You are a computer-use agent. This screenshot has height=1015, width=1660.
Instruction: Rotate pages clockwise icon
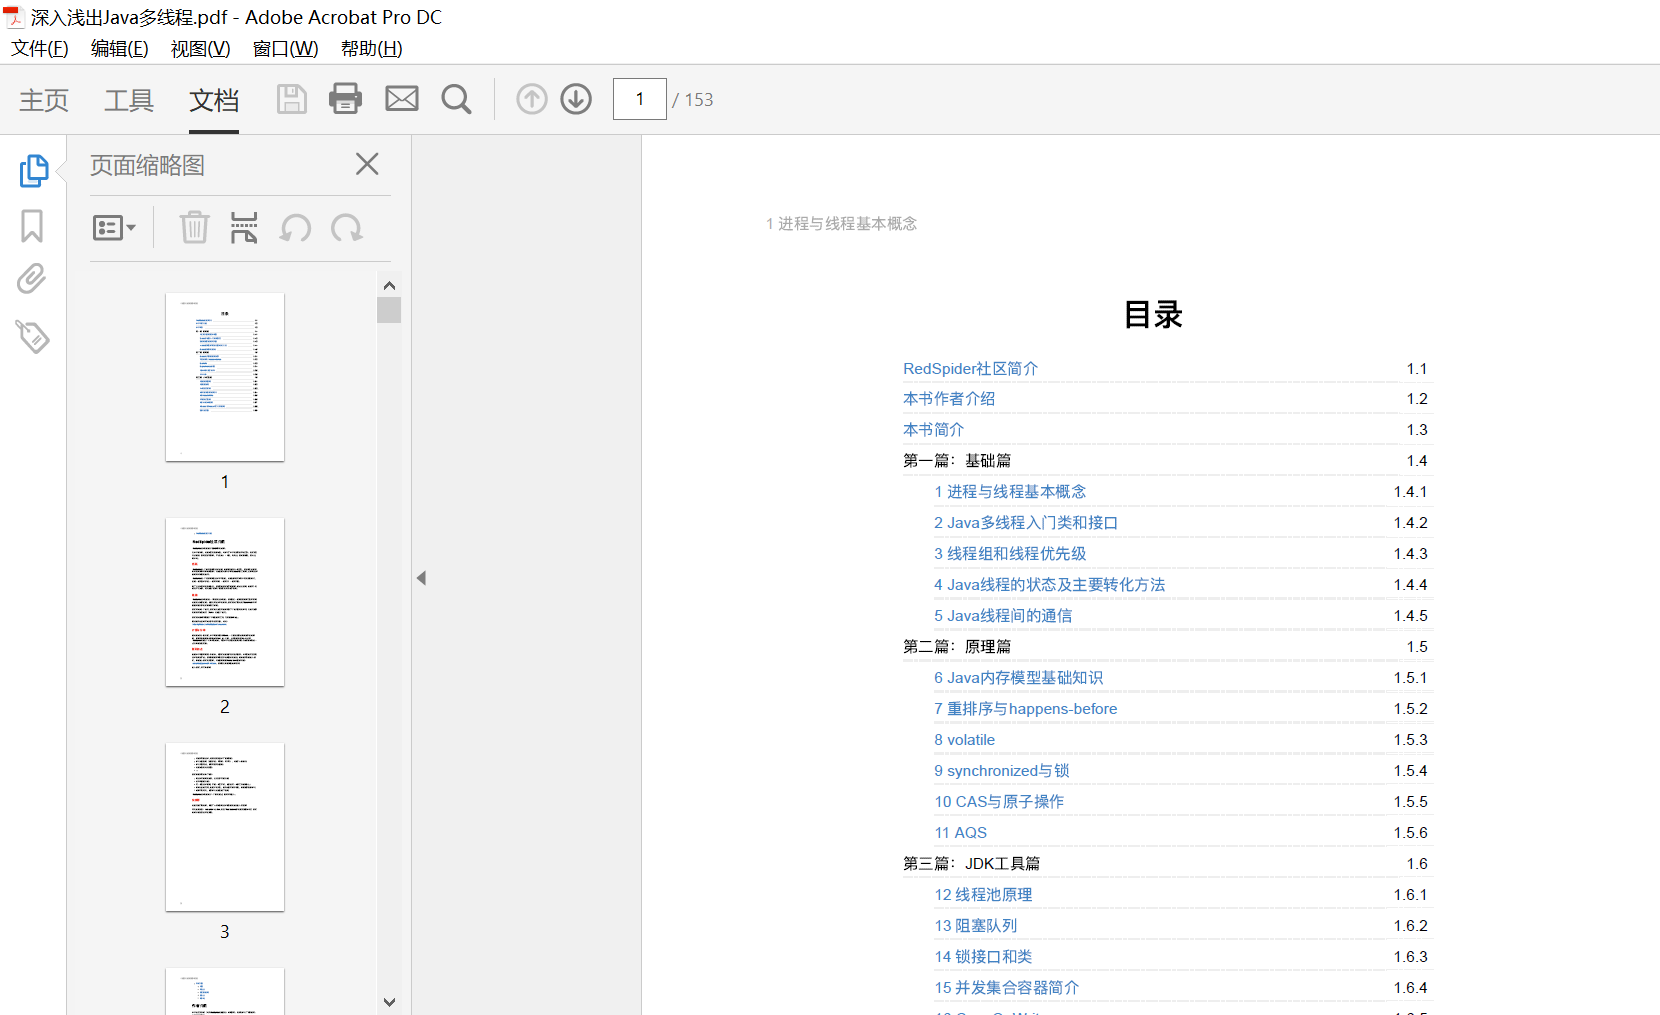[347, 228]
